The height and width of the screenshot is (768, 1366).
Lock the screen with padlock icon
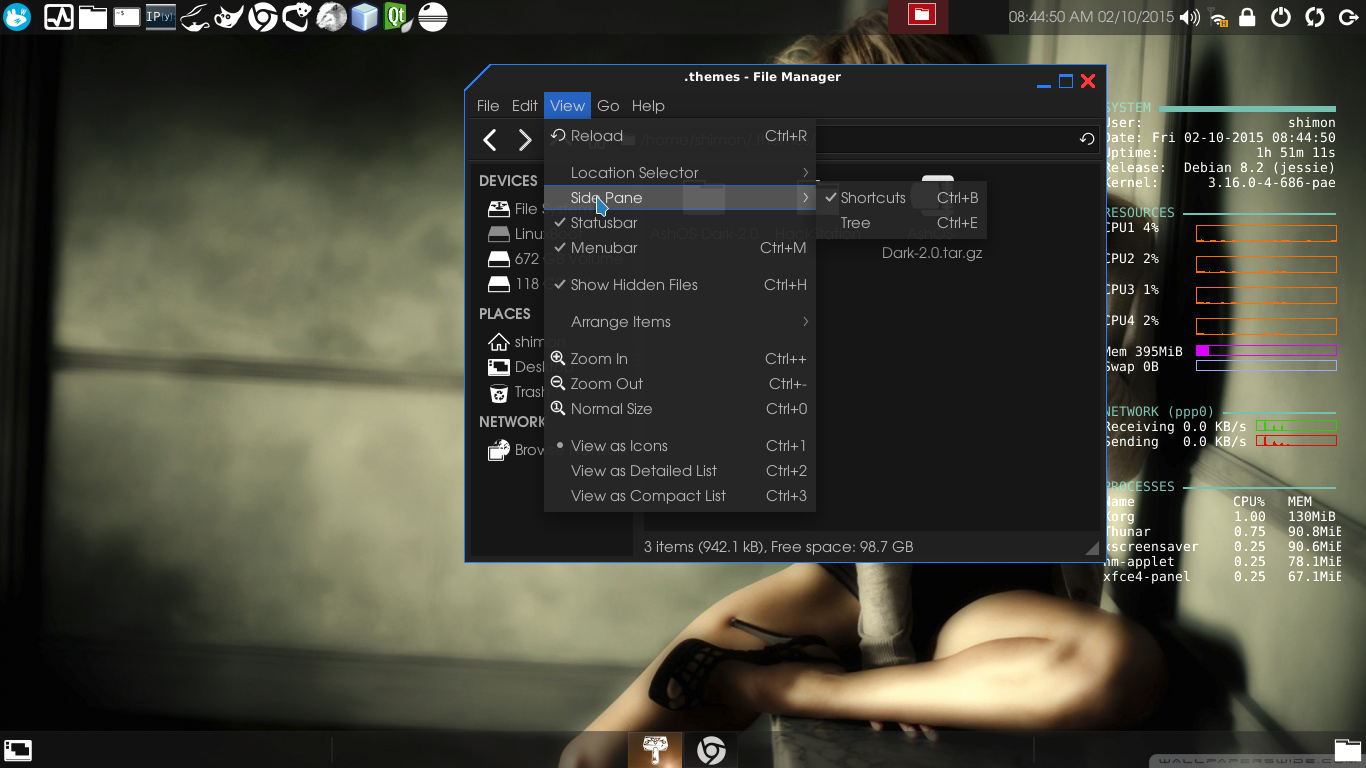click(x=1247, y=17)
